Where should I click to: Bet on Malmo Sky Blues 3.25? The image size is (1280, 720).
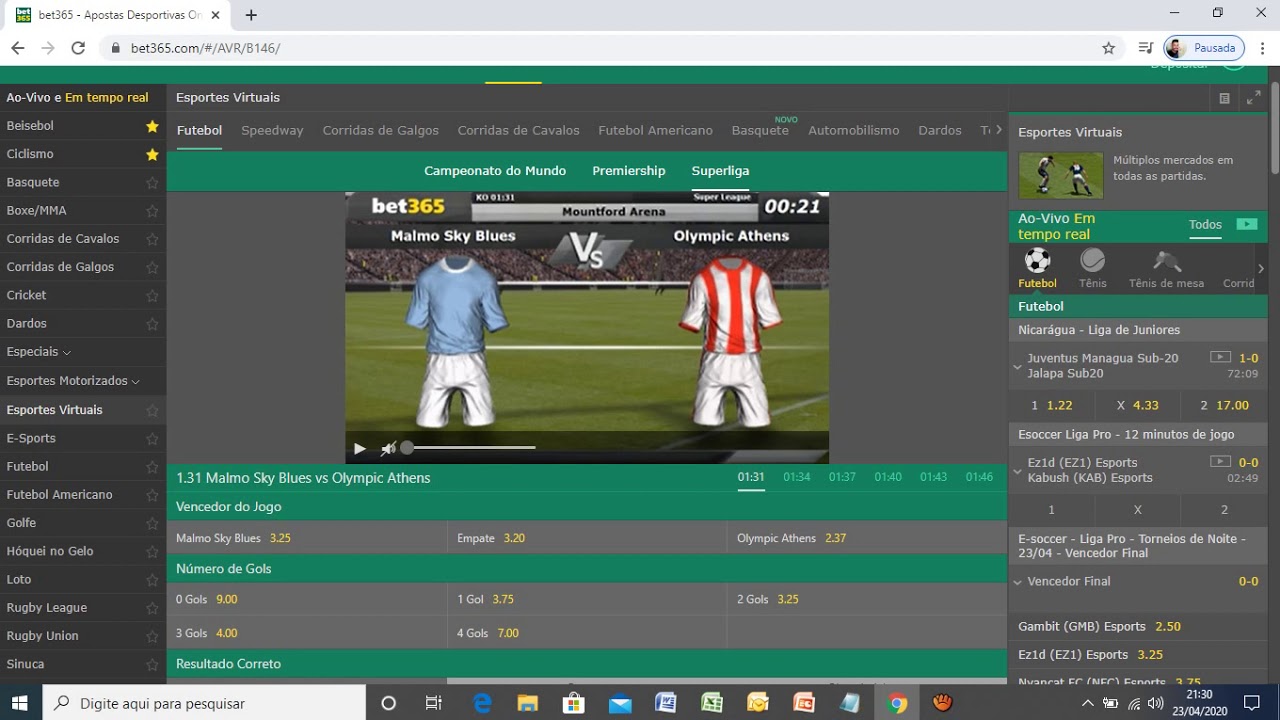tap(307, 538)
